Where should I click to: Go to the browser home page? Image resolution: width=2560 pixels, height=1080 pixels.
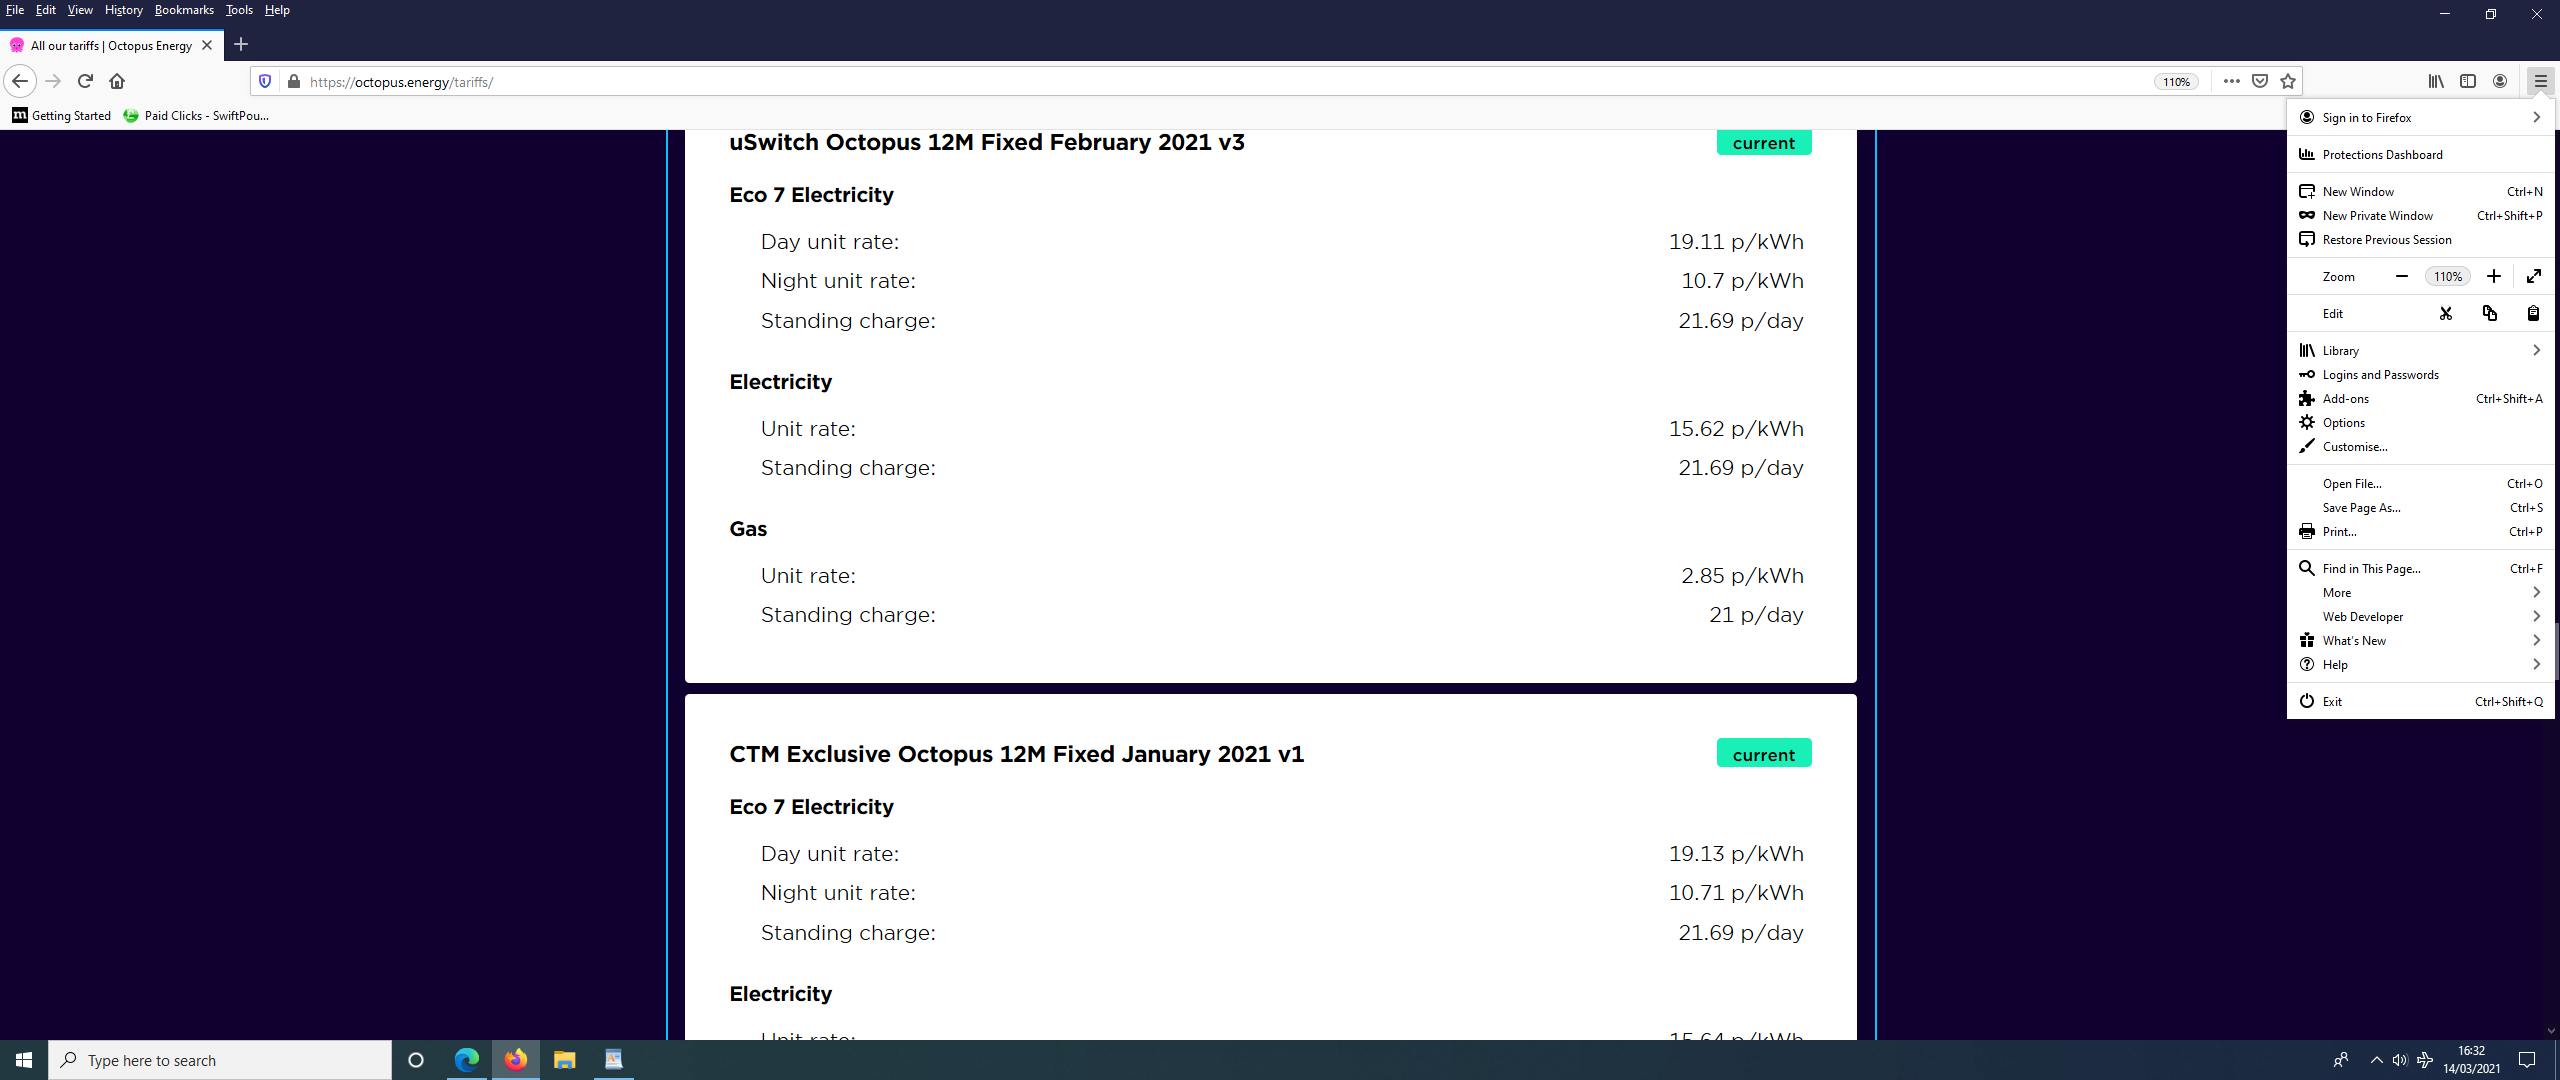pyautogui.click(x=117, y=81)
